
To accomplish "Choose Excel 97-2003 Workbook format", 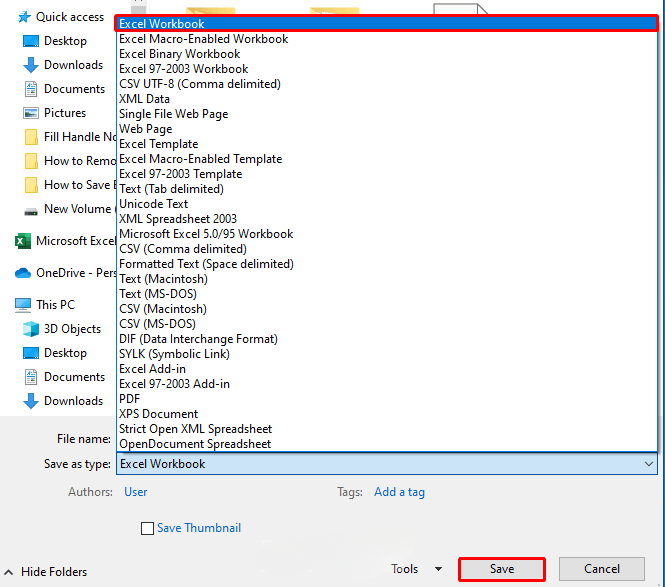I will pyautogui.click(x=386, y=69).
